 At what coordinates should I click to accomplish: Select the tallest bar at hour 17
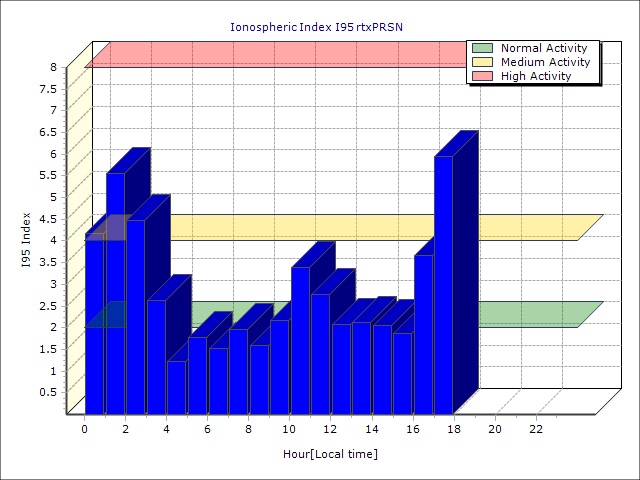pyautogui.click(x=443, y=285)
